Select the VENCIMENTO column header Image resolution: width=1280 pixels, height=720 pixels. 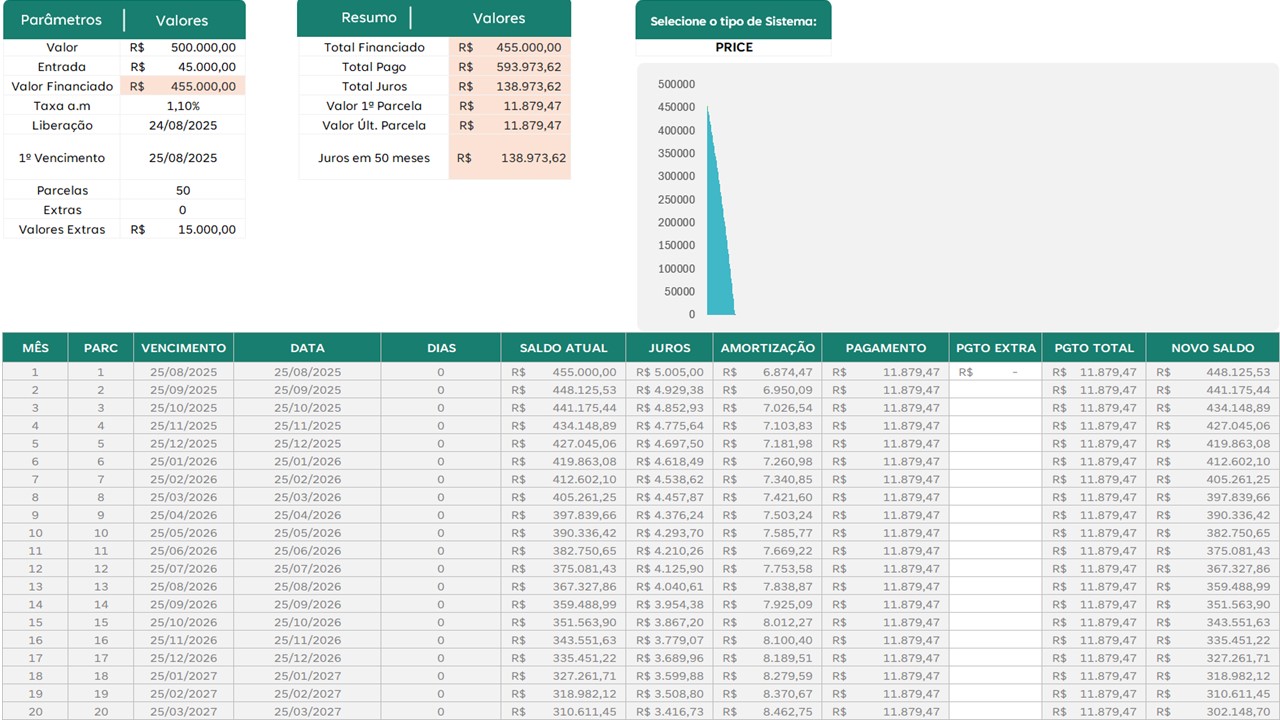point(183,348)
